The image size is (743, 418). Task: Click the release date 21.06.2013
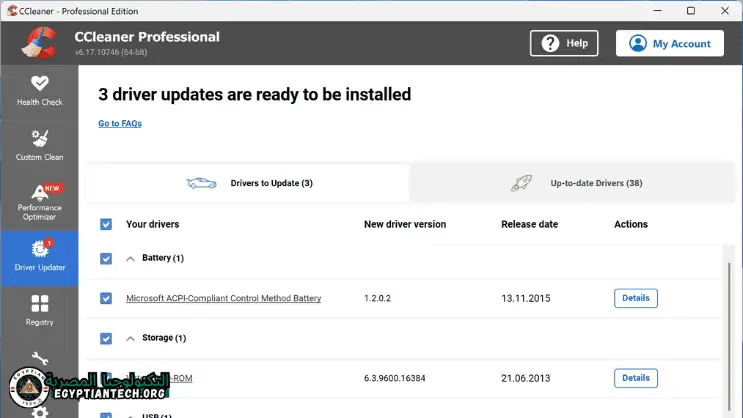pos(526,378)
